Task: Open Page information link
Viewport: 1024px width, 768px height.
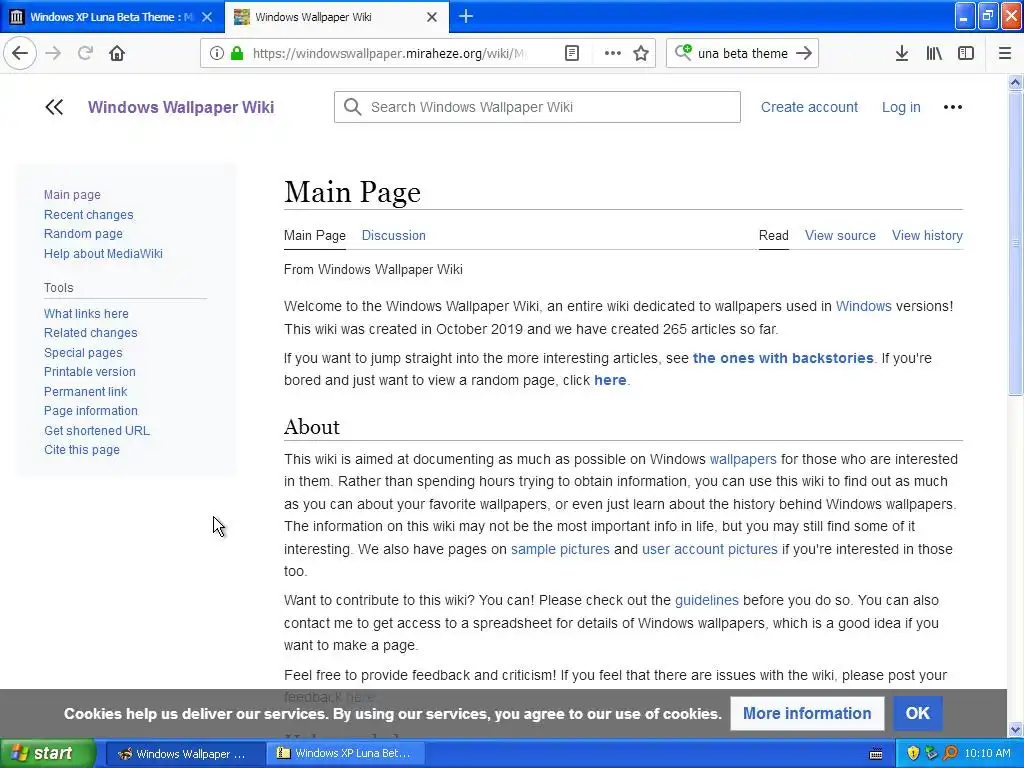Action: tap(91, 411)
